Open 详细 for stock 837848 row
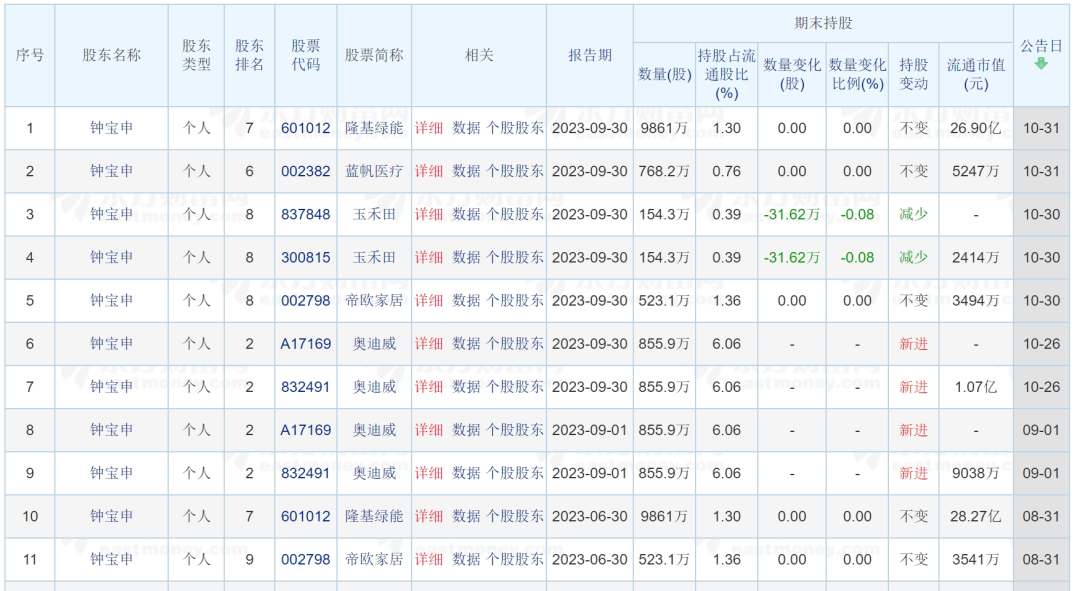 [x=429, y=214]
